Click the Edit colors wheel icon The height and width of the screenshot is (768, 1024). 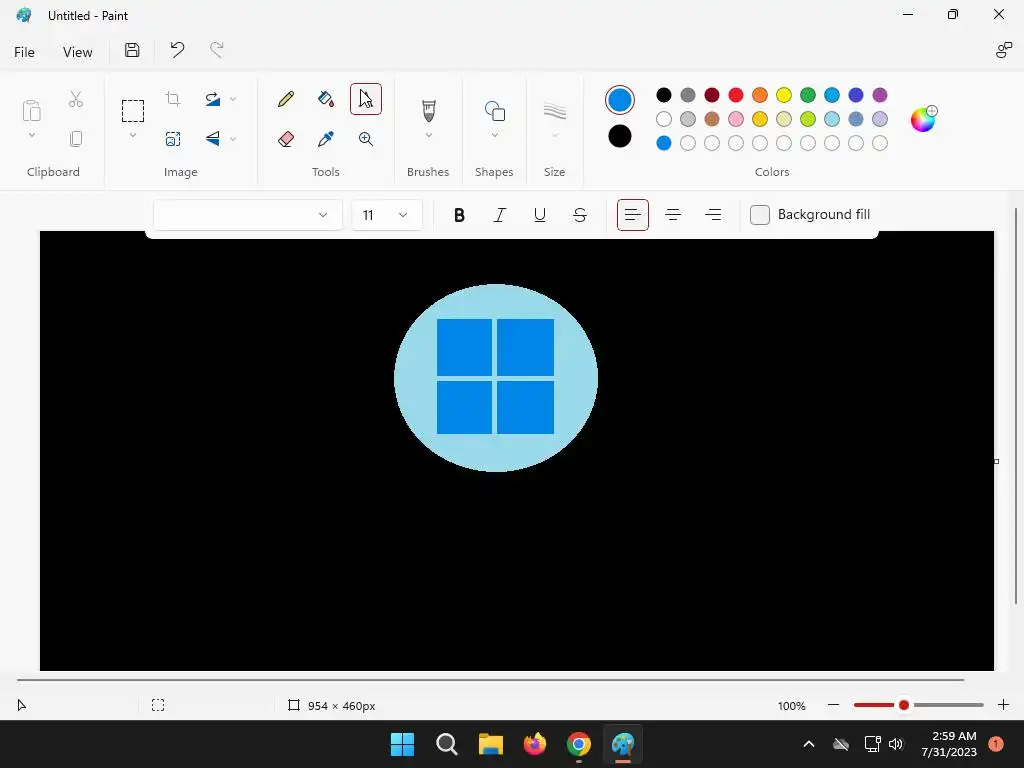coord(923,119)
